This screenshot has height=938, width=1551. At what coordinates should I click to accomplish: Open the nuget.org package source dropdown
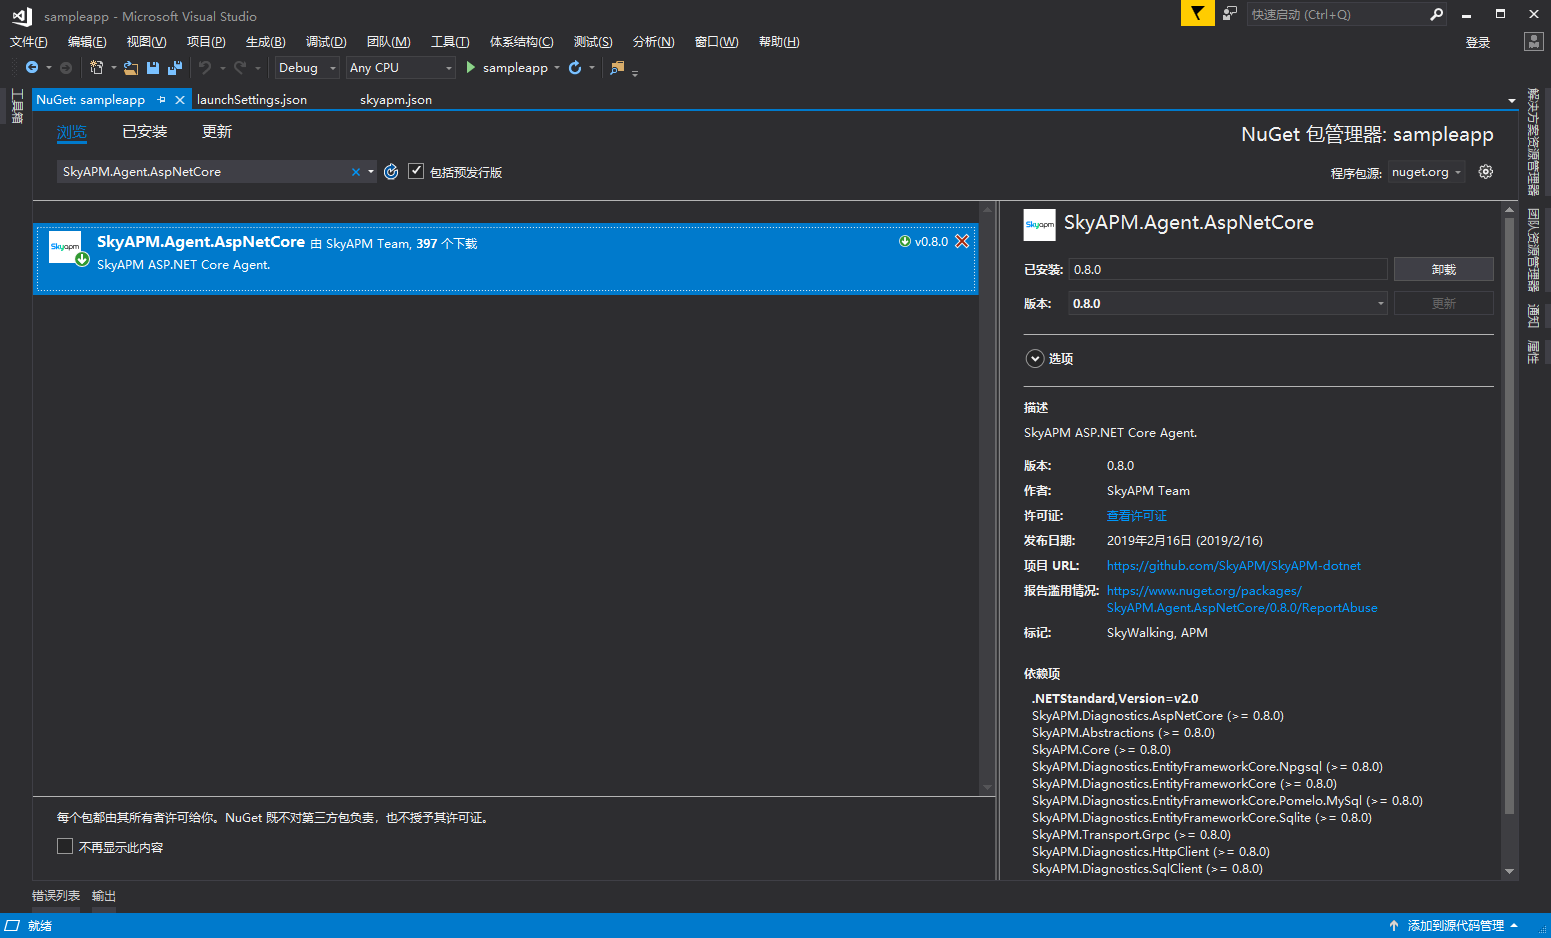point(1426,172)
